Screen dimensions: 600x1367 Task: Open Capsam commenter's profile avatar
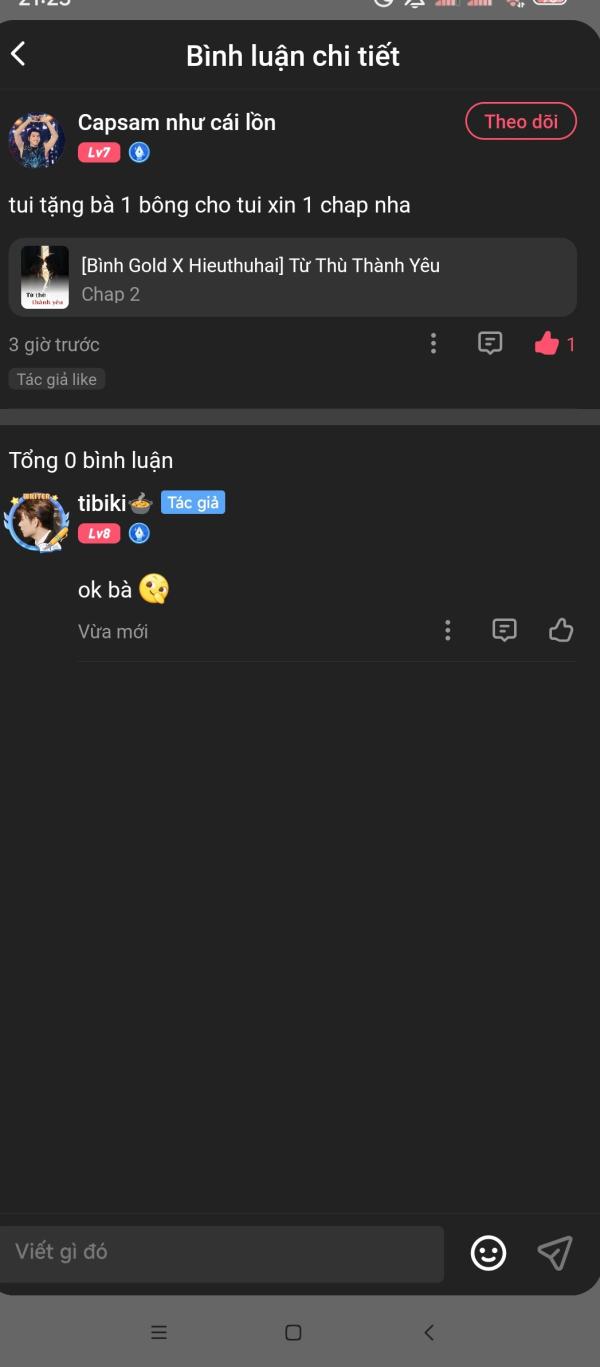[37, 139]
